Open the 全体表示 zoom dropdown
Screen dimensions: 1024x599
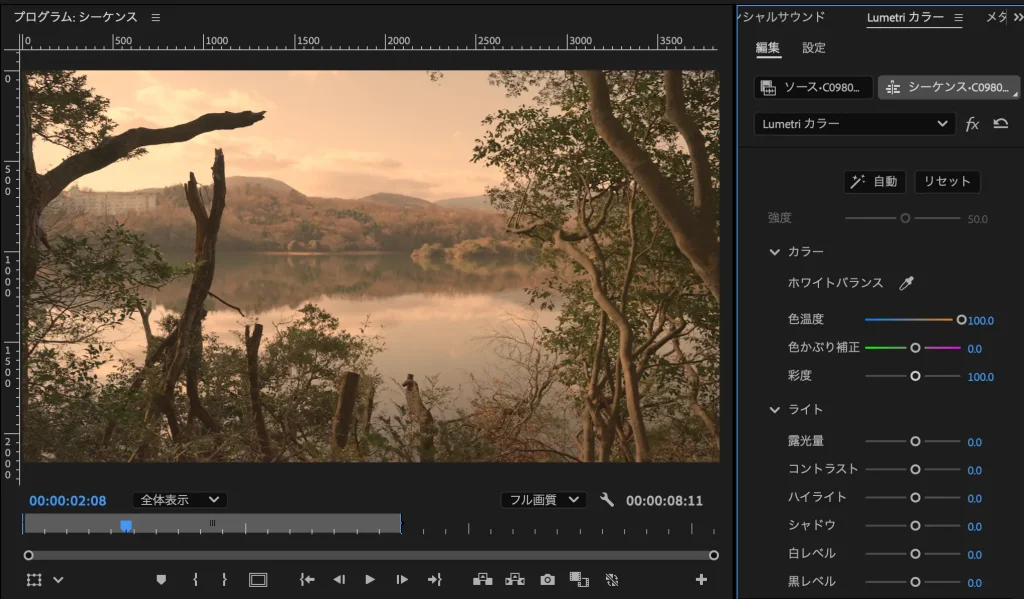179,499
